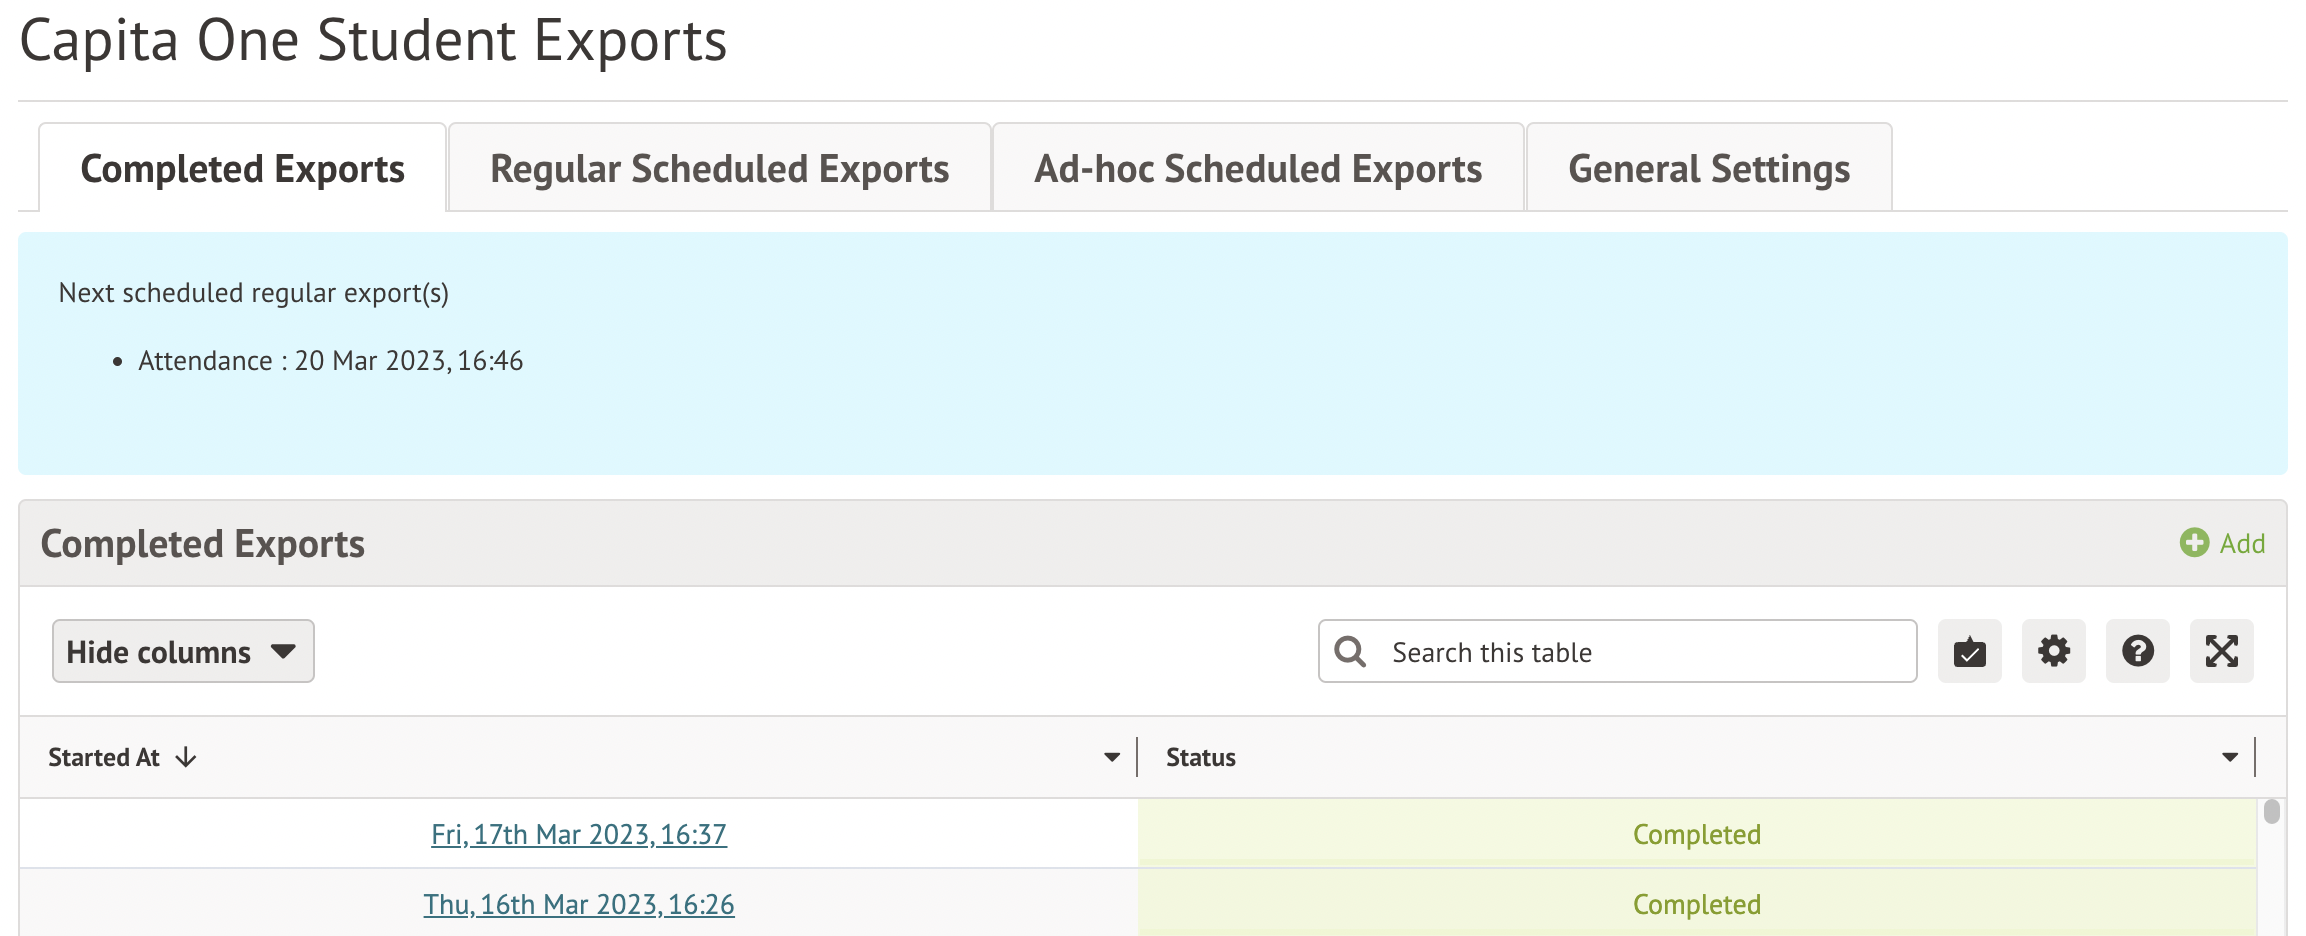
Task: Open the Fri, 17th Mar 2023 export
Action: 578,834
